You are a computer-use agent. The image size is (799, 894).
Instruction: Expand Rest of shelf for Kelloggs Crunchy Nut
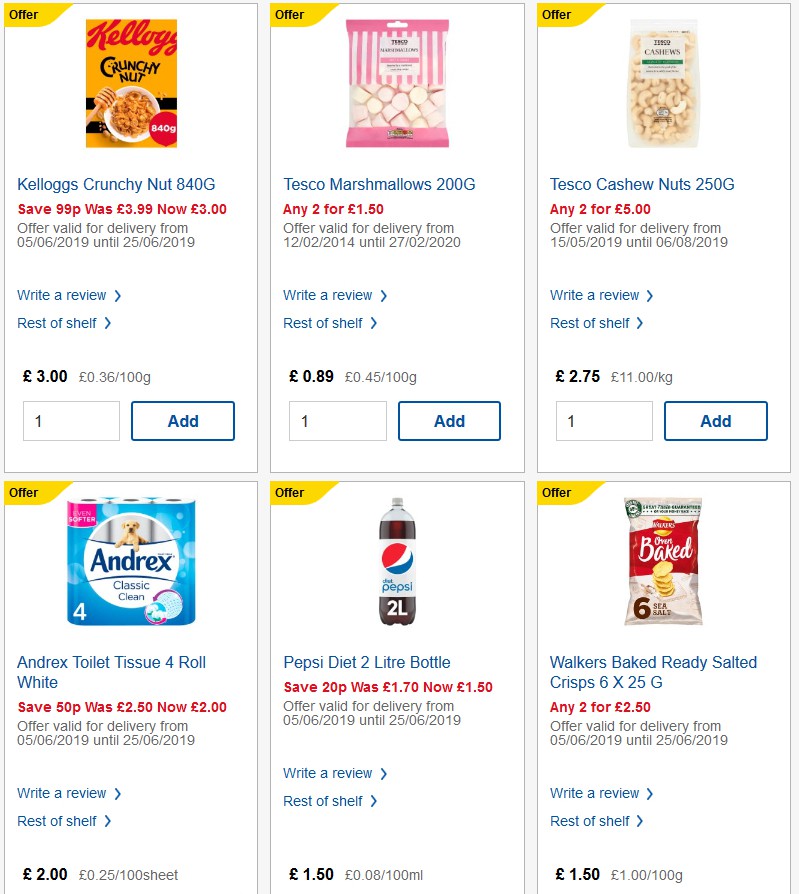(59, 323)
